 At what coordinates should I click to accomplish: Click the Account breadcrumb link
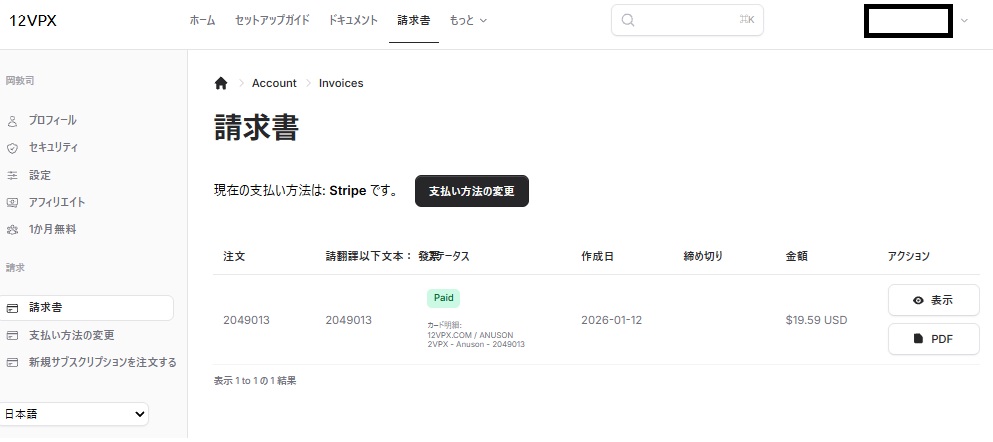[274, 83]
